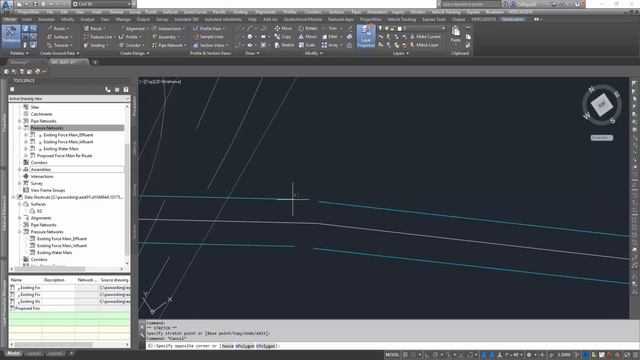Image resolution: width=640 pixels, height=360 pixels.
Task: Expand the Draw panel dropdown
Action: [x=252, y=53]
